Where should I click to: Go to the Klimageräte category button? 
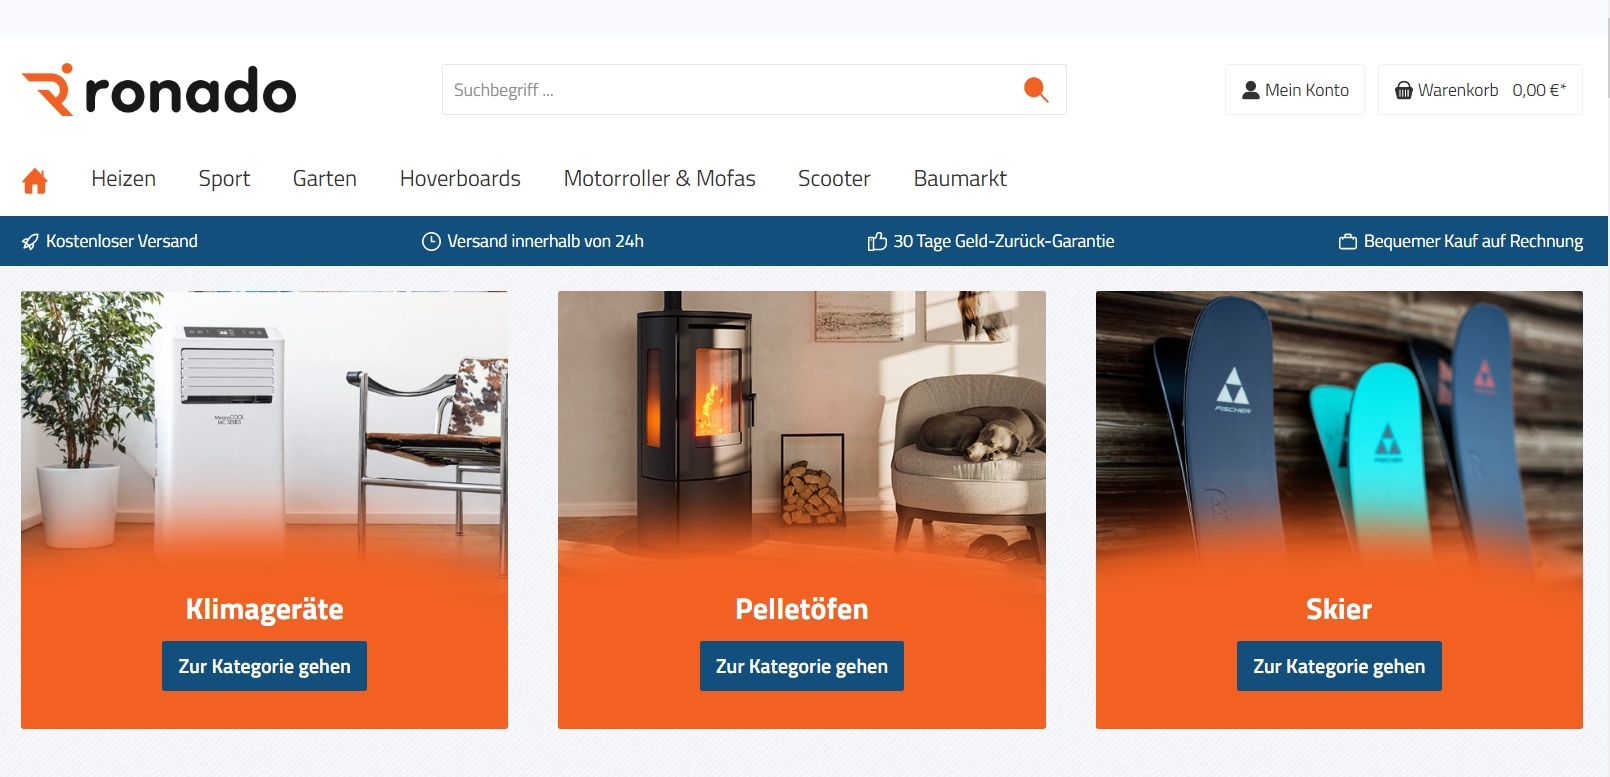pyautogui.click(x=264, y=666)
